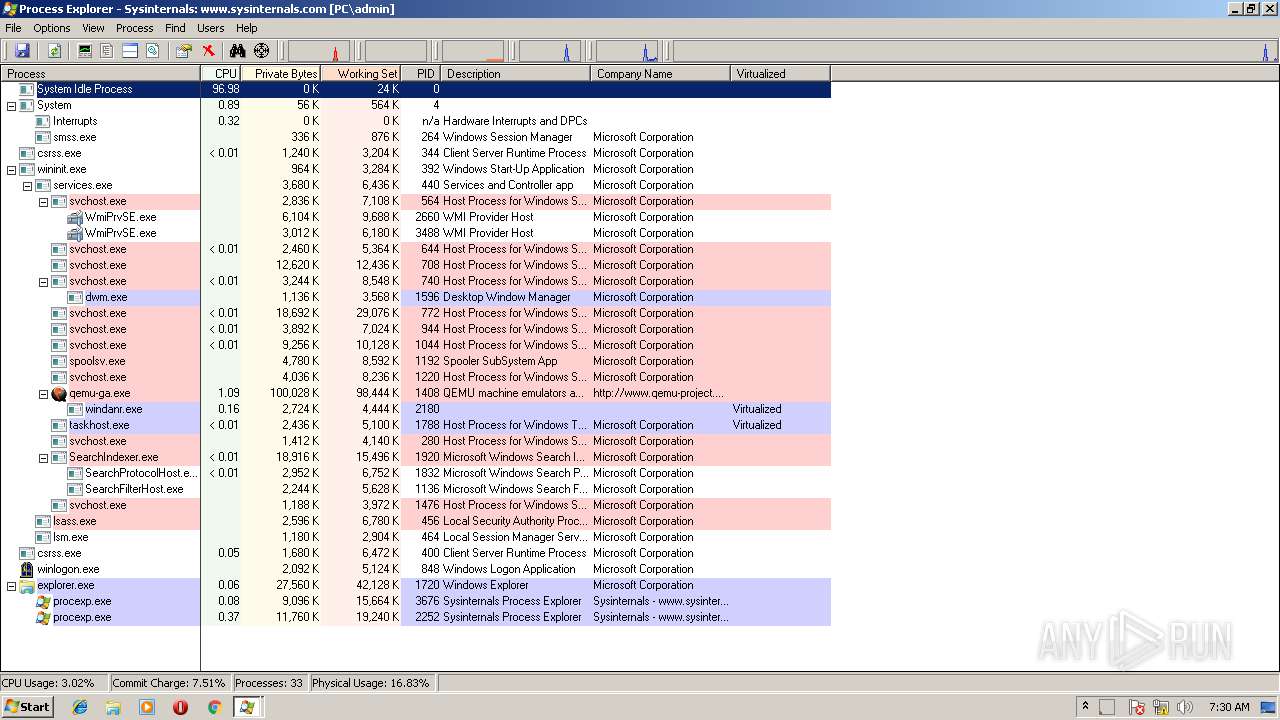Screen dimensions: 1280x720
Task: Collapse the qemu-ga.exe tree node
Action: tap(43, 393)
